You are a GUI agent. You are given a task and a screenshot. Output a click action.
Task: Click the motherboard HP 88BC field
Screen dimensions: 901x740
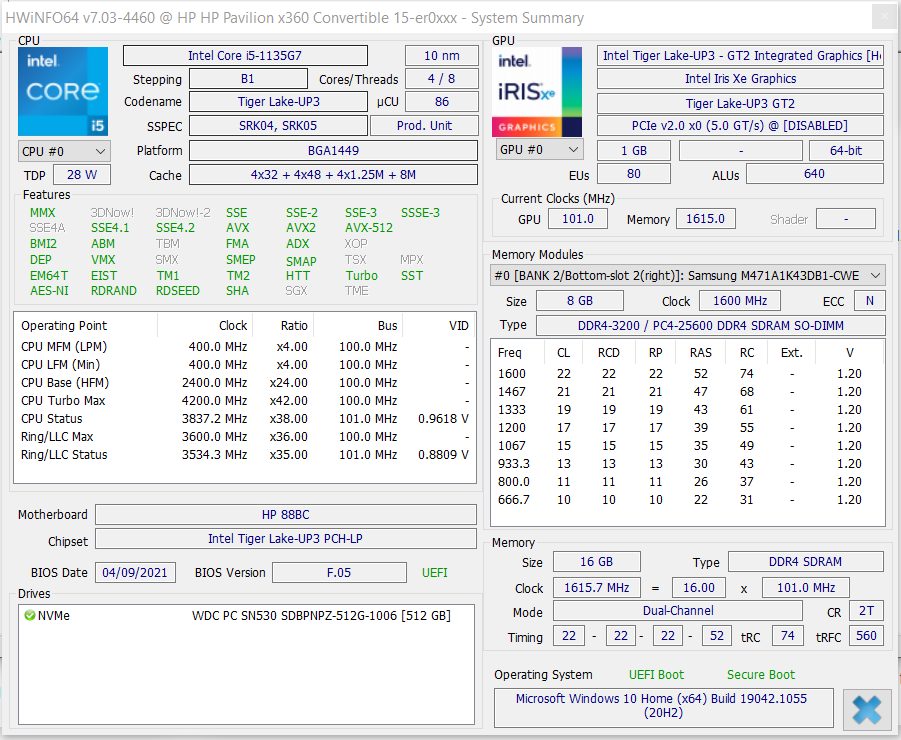coord(286,514)
